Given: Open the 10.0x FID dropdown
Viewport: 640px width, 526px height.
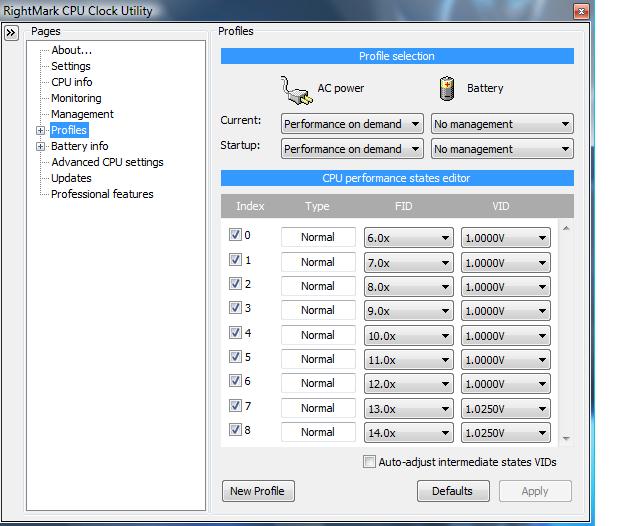Looking at the screenshot, I should click(409, 336).
